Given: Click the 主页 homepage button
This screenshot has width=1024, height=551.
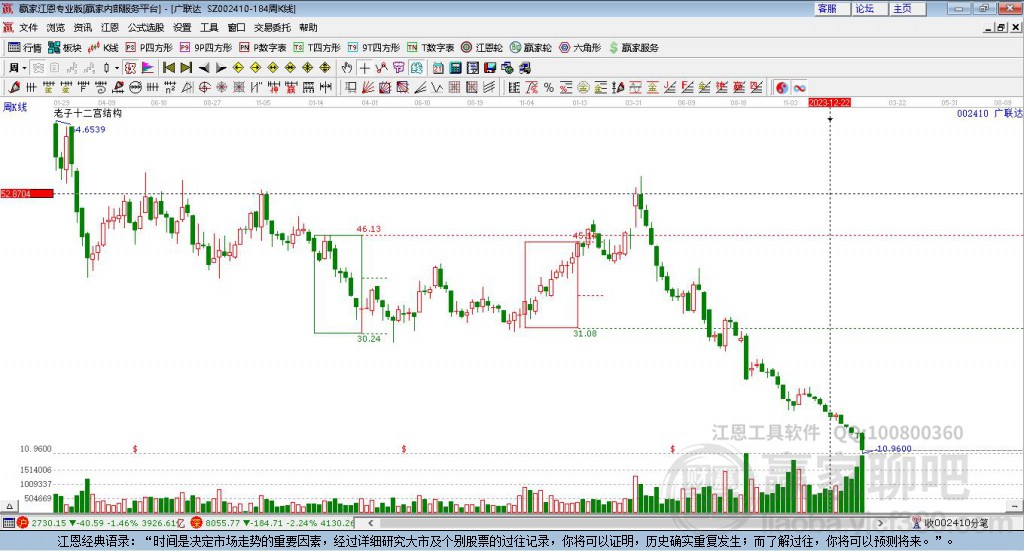Looking at the screenshot, I should [x=908, y=8].
